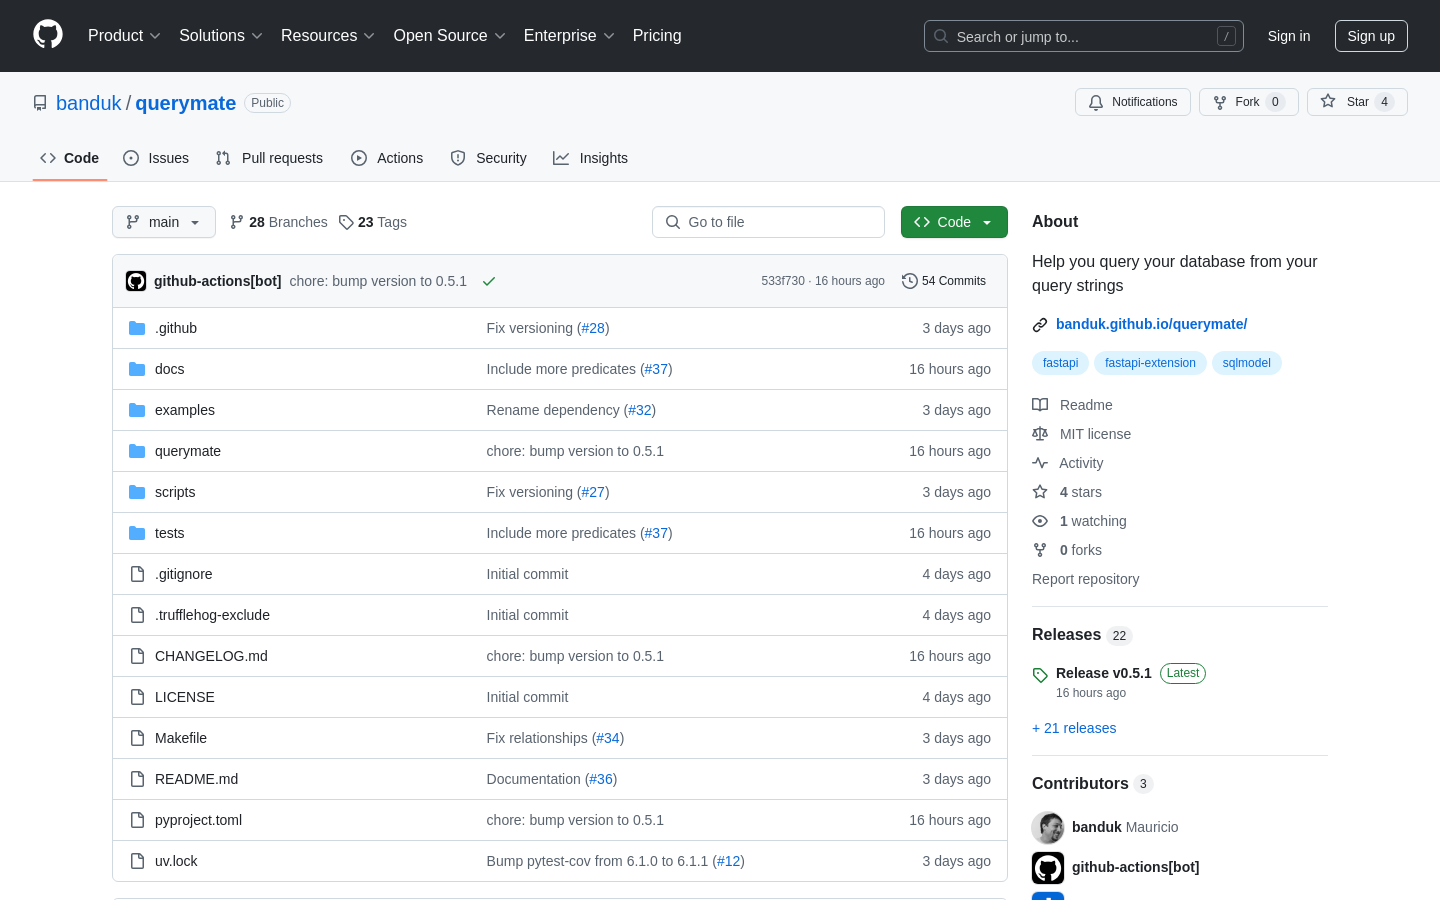
Task: Open the examples folder
Action: click(x=185, y=410)
